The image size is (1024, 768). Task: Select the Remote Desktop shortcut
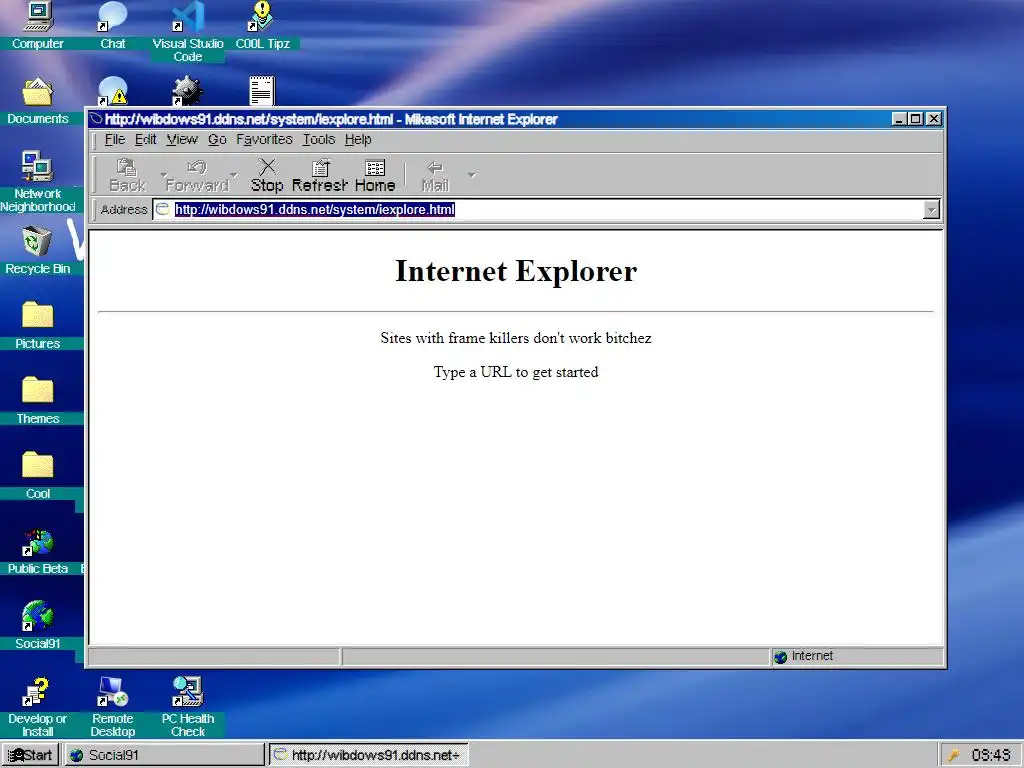tap(112, 707)
